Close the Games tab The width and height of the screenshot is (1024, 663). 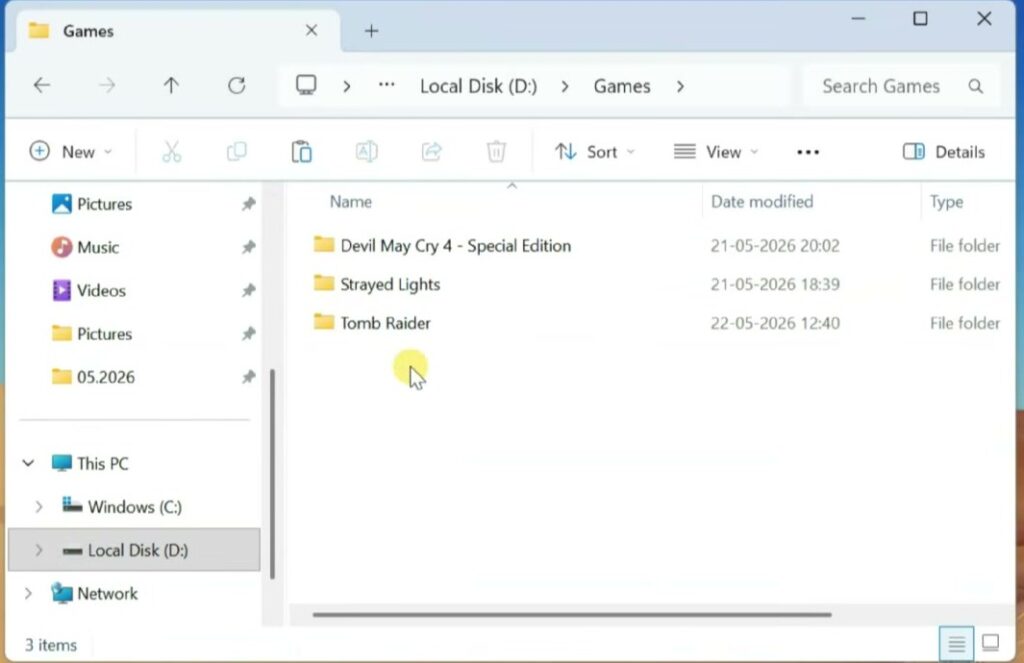(312, 30)
